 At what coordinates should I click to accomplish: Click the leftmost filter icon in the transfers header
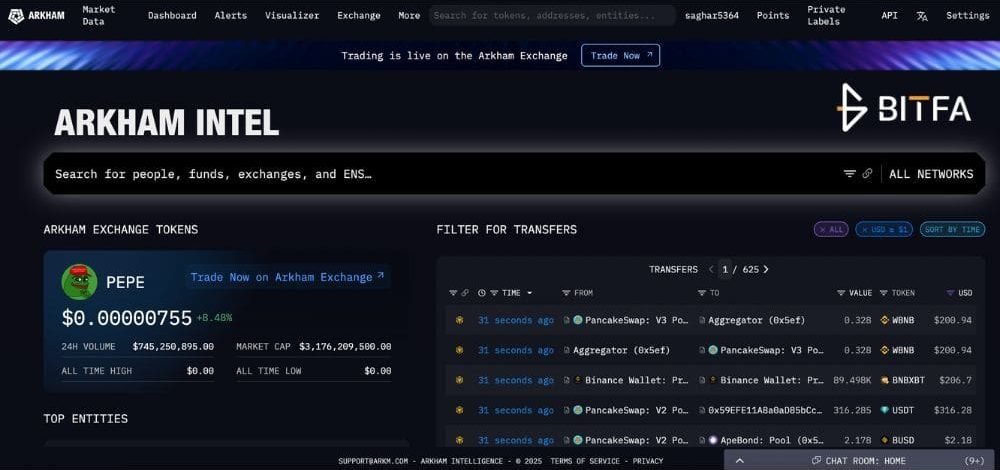(x=453, y=293)
